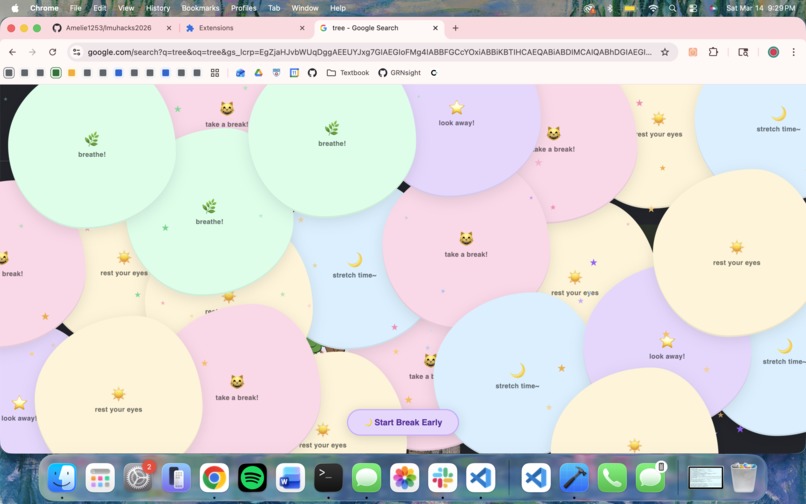Open Spotify from the dock

(252, 478)
